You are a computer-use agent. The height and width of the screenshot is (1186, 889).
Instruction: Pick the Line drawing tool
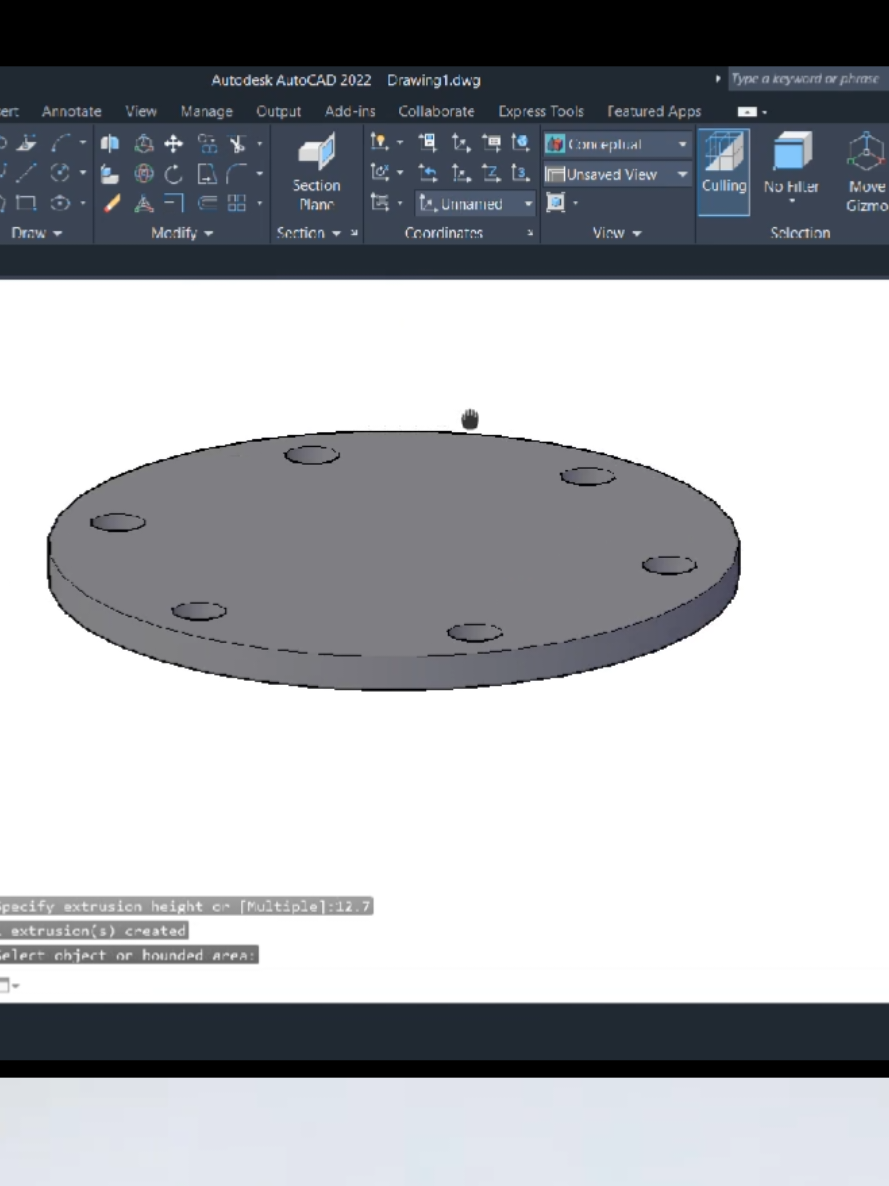26,173
